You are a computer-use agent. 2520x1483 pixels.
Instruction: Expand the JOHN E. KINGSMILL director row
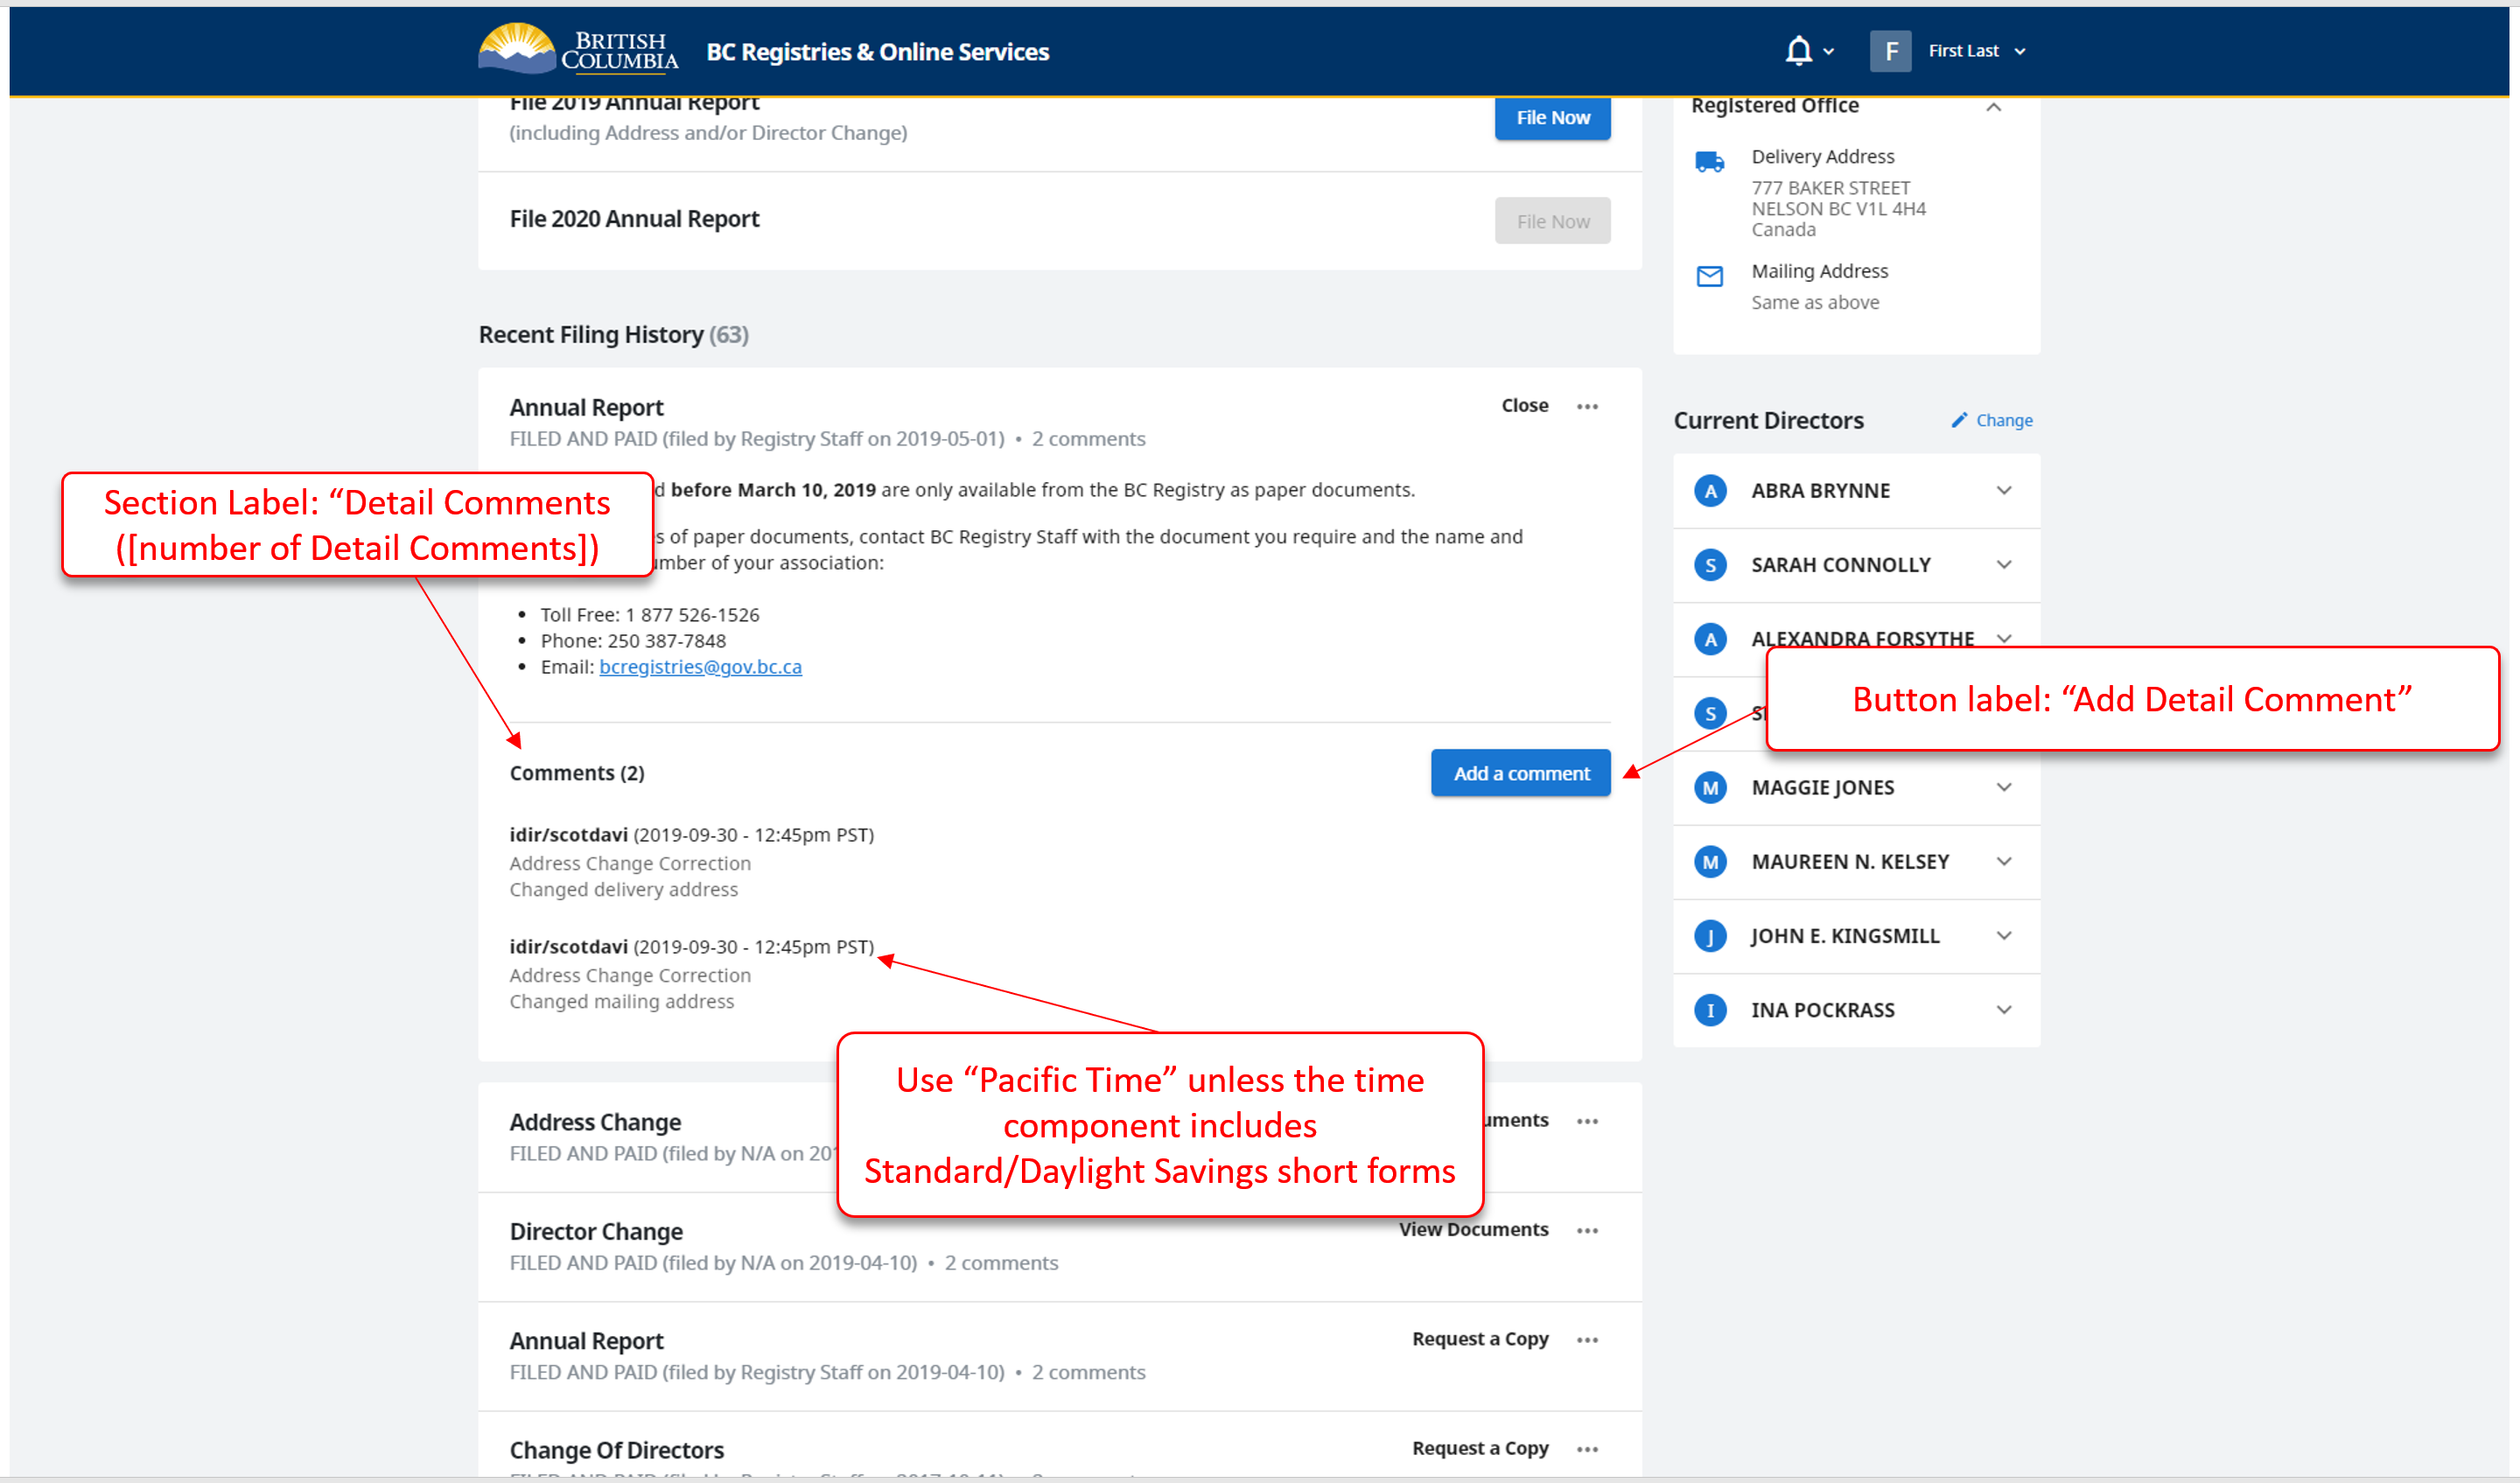point(2003,936)
